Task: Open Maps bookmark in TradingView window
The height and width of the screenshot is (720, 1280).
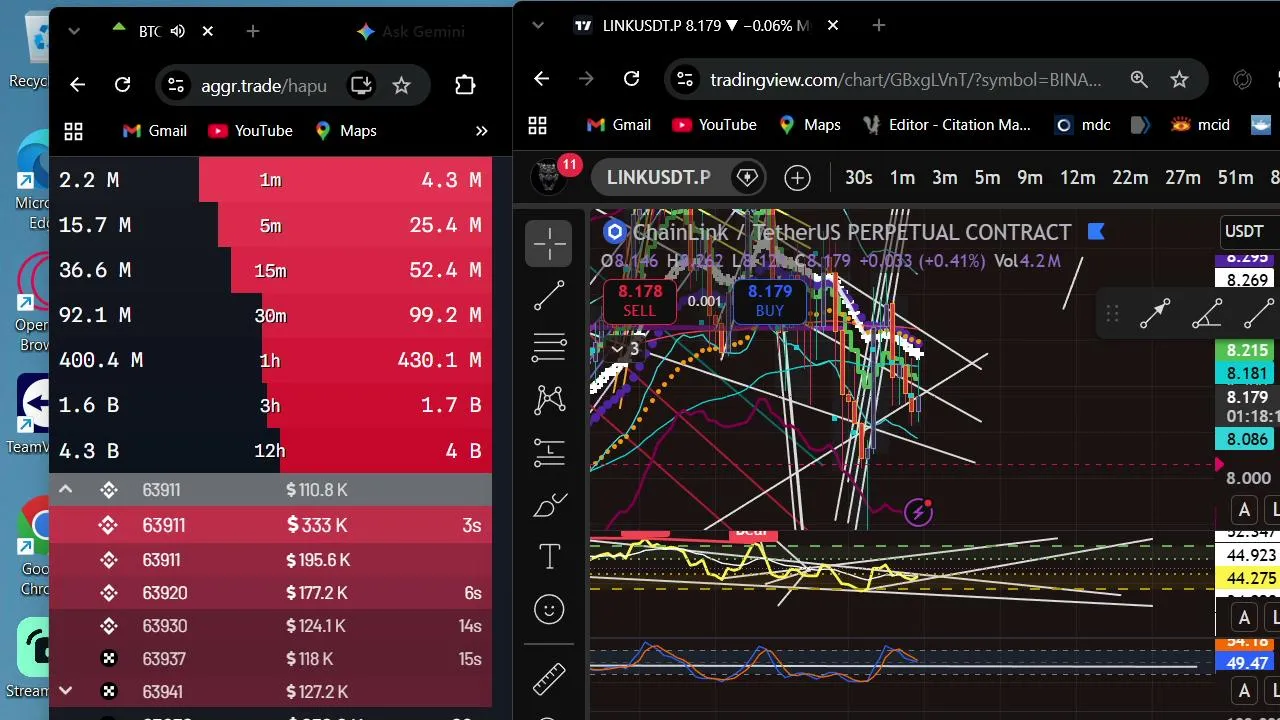Action: click(809, 125)
